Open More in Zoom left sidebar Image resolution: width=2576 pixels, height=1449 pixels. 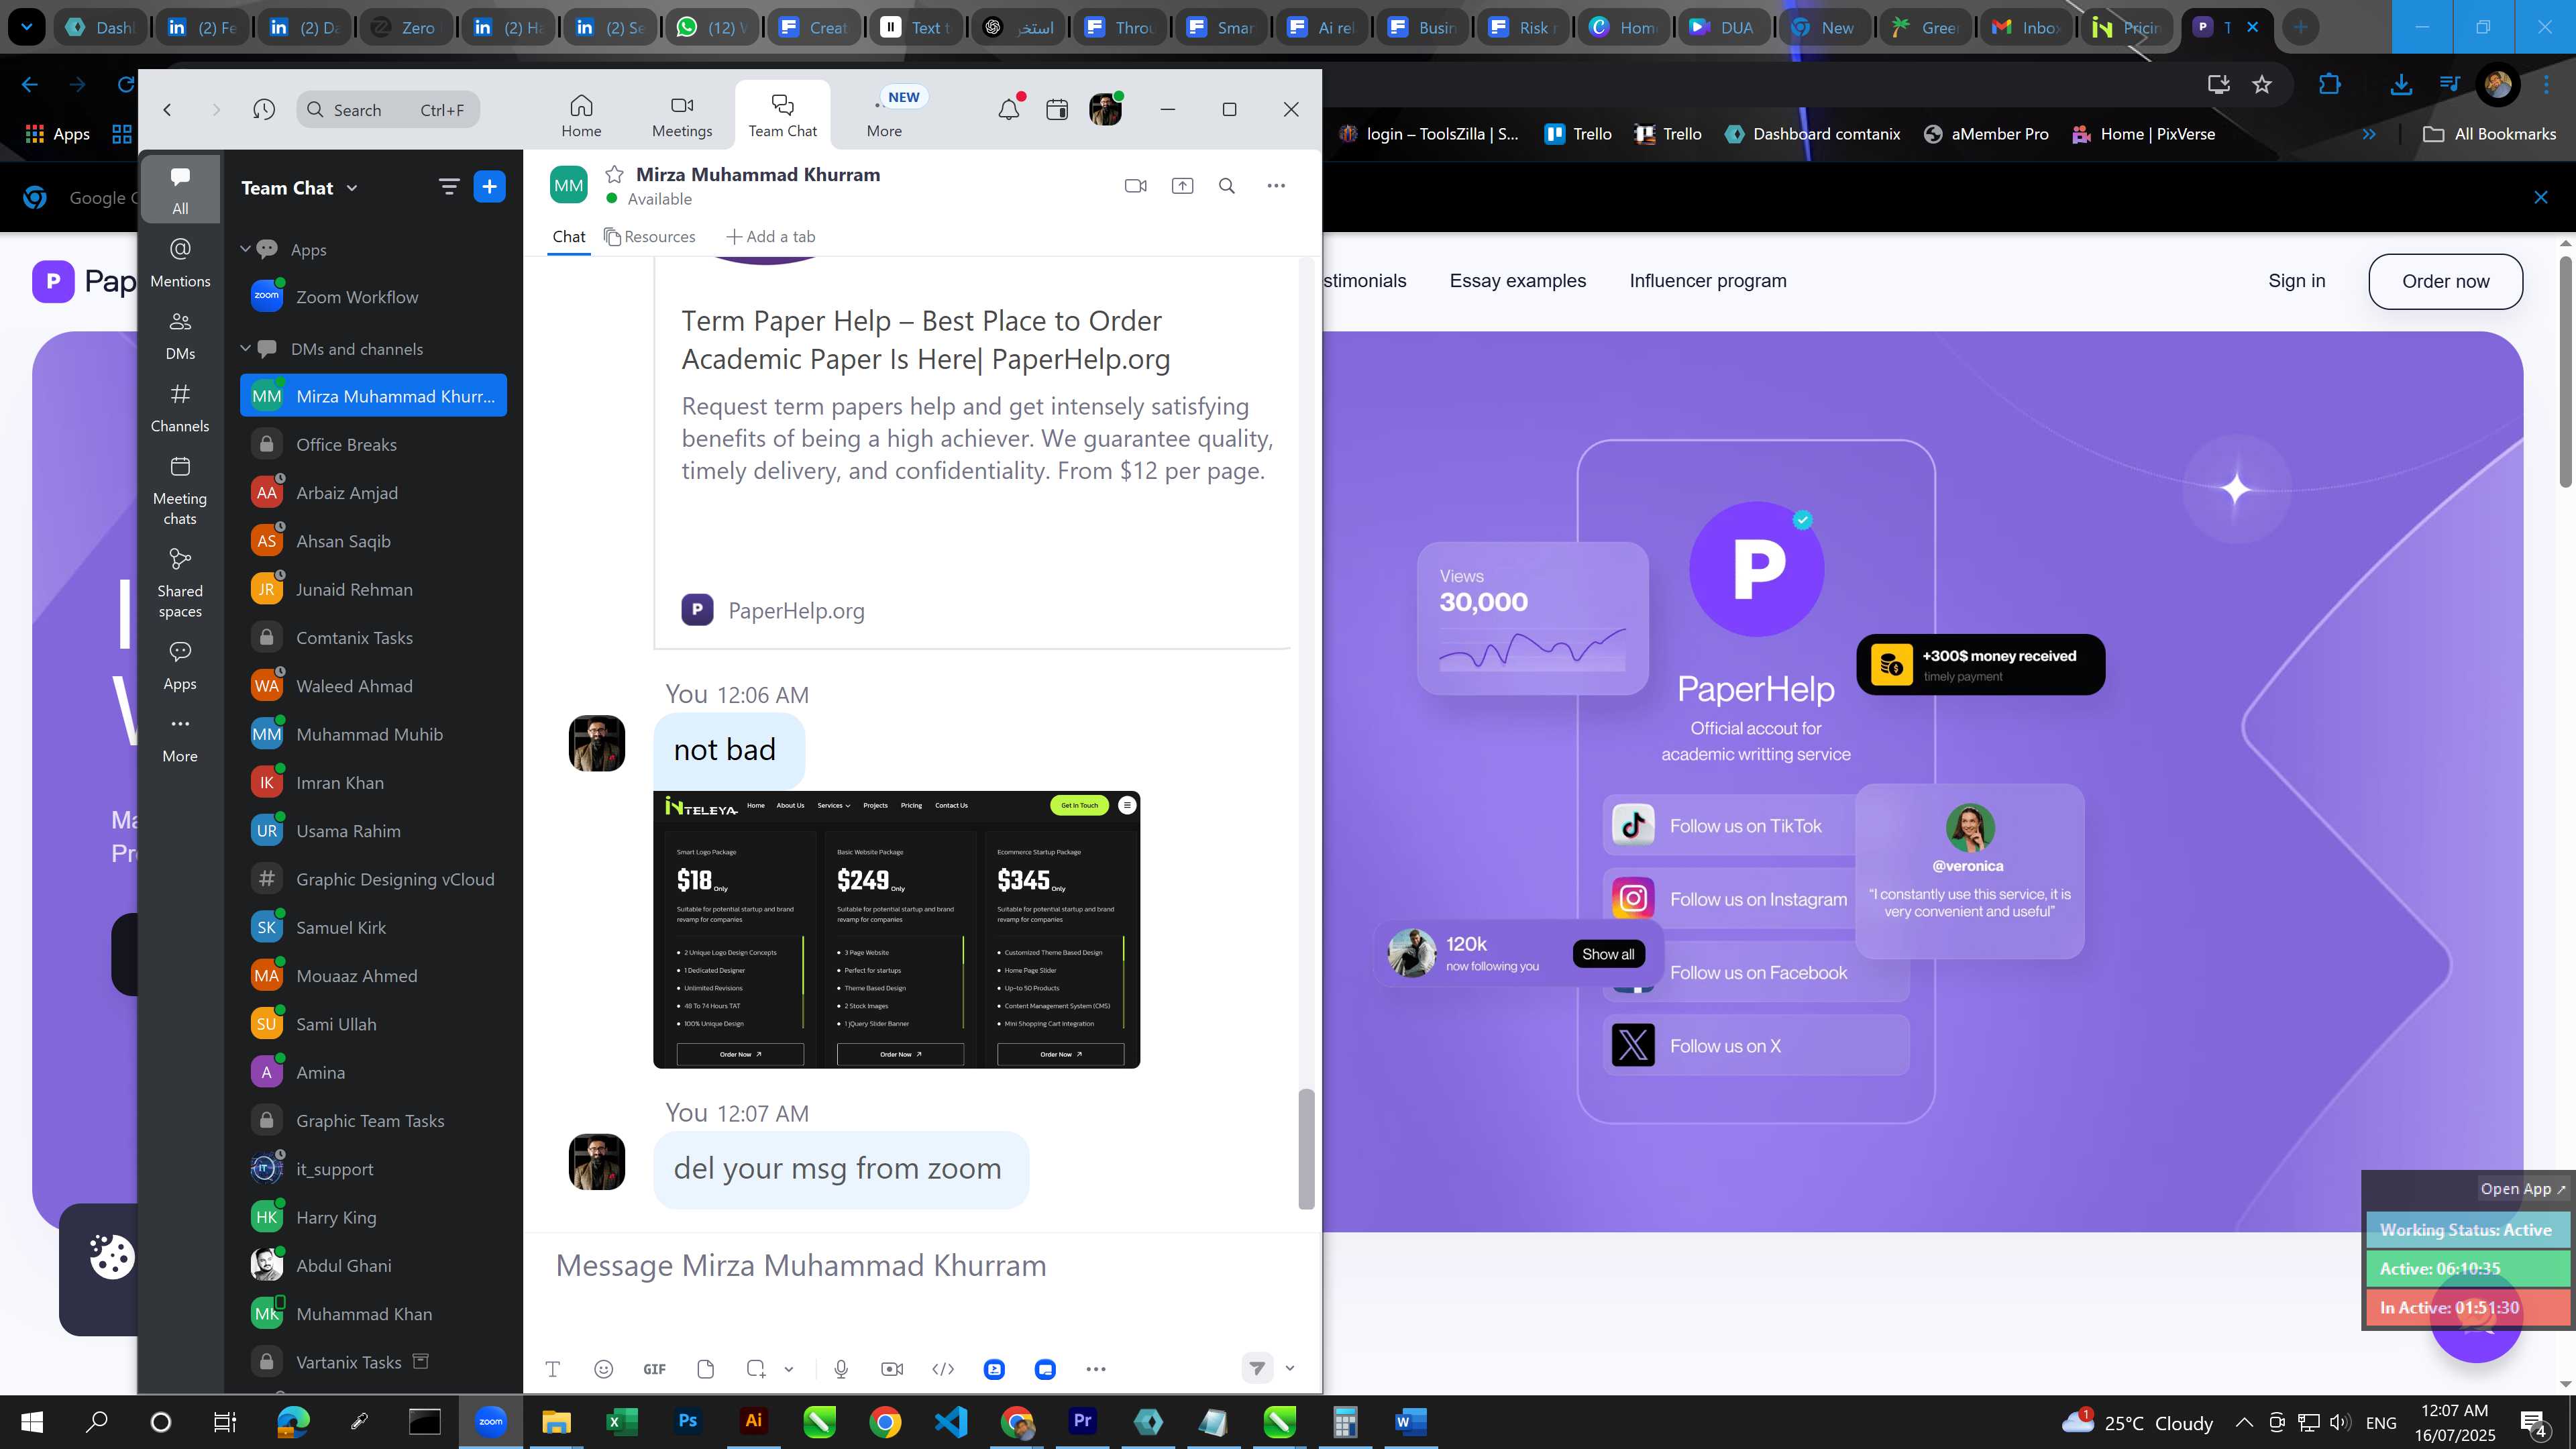click(180, 738)
